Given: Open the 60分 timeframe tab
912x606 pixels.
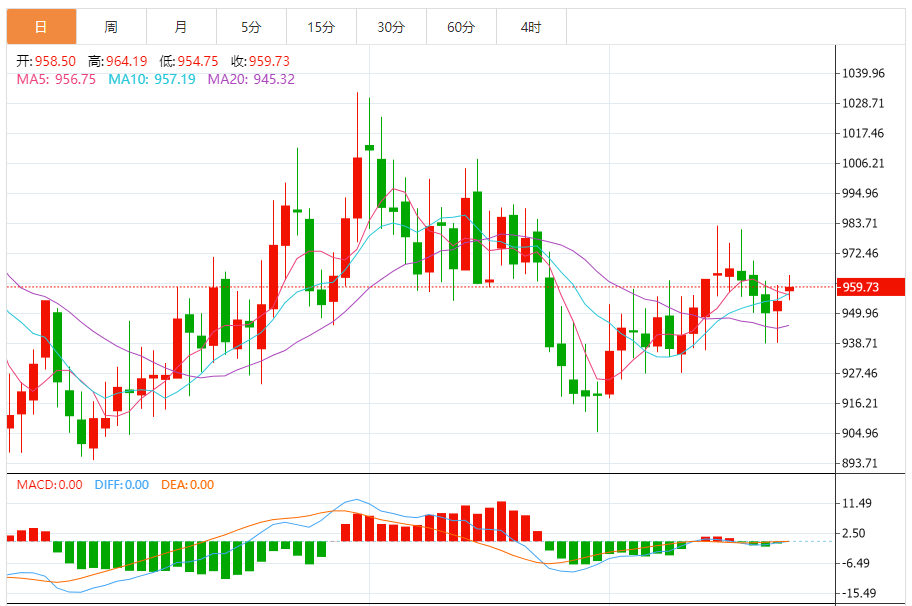Looking at the screenshot, I should point(461,27).
